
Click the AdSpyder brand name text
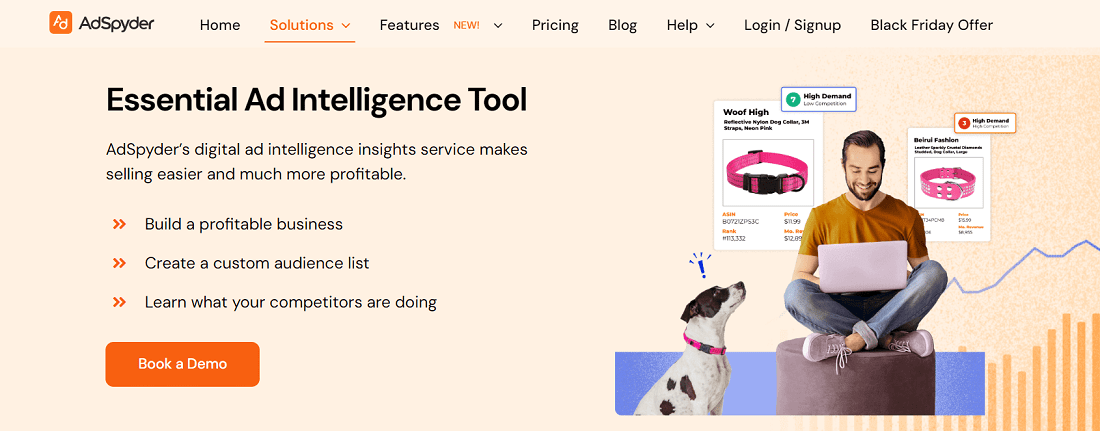coord(118,23)
